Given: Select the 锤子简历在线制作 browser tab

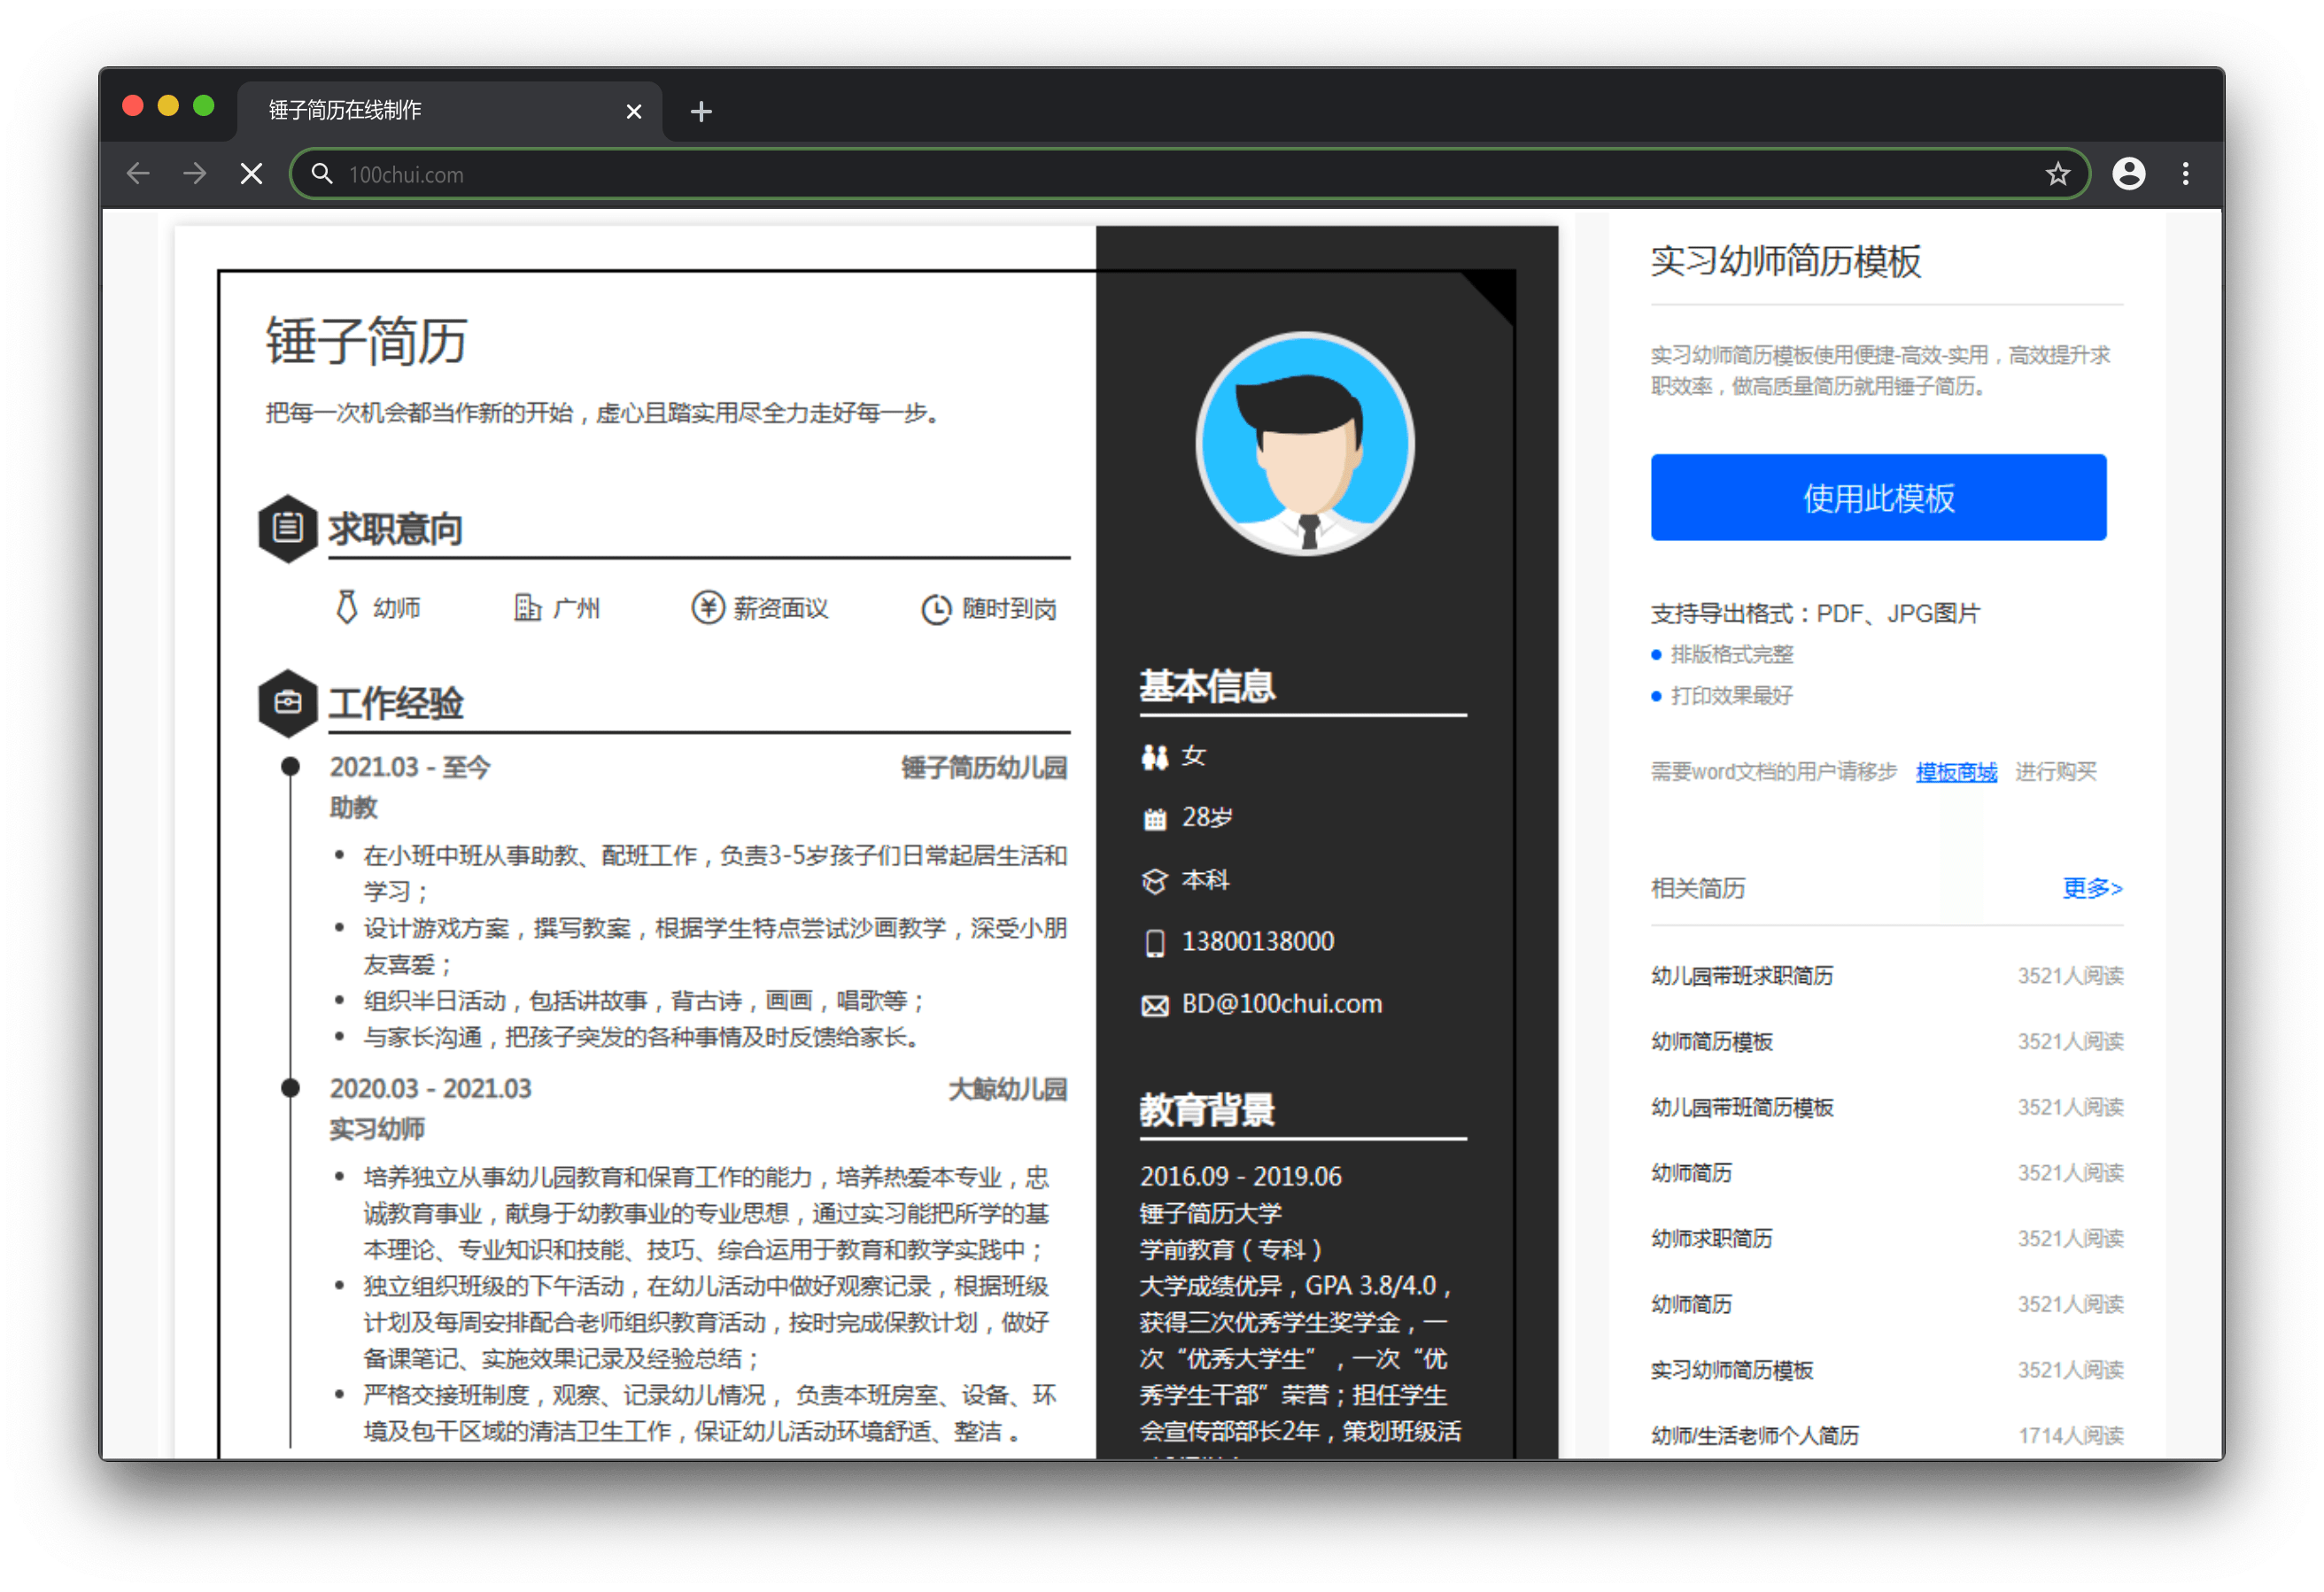Looking at the screenshot, I should pos(449,110).
